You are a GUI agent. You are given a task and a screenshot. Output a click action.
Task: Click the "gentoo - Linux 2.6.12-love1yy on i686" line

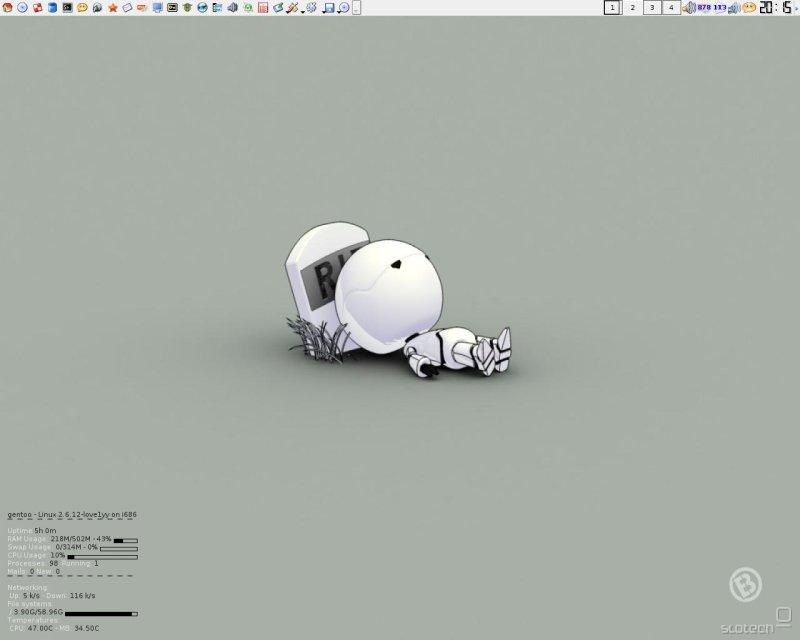click(72, 514)
